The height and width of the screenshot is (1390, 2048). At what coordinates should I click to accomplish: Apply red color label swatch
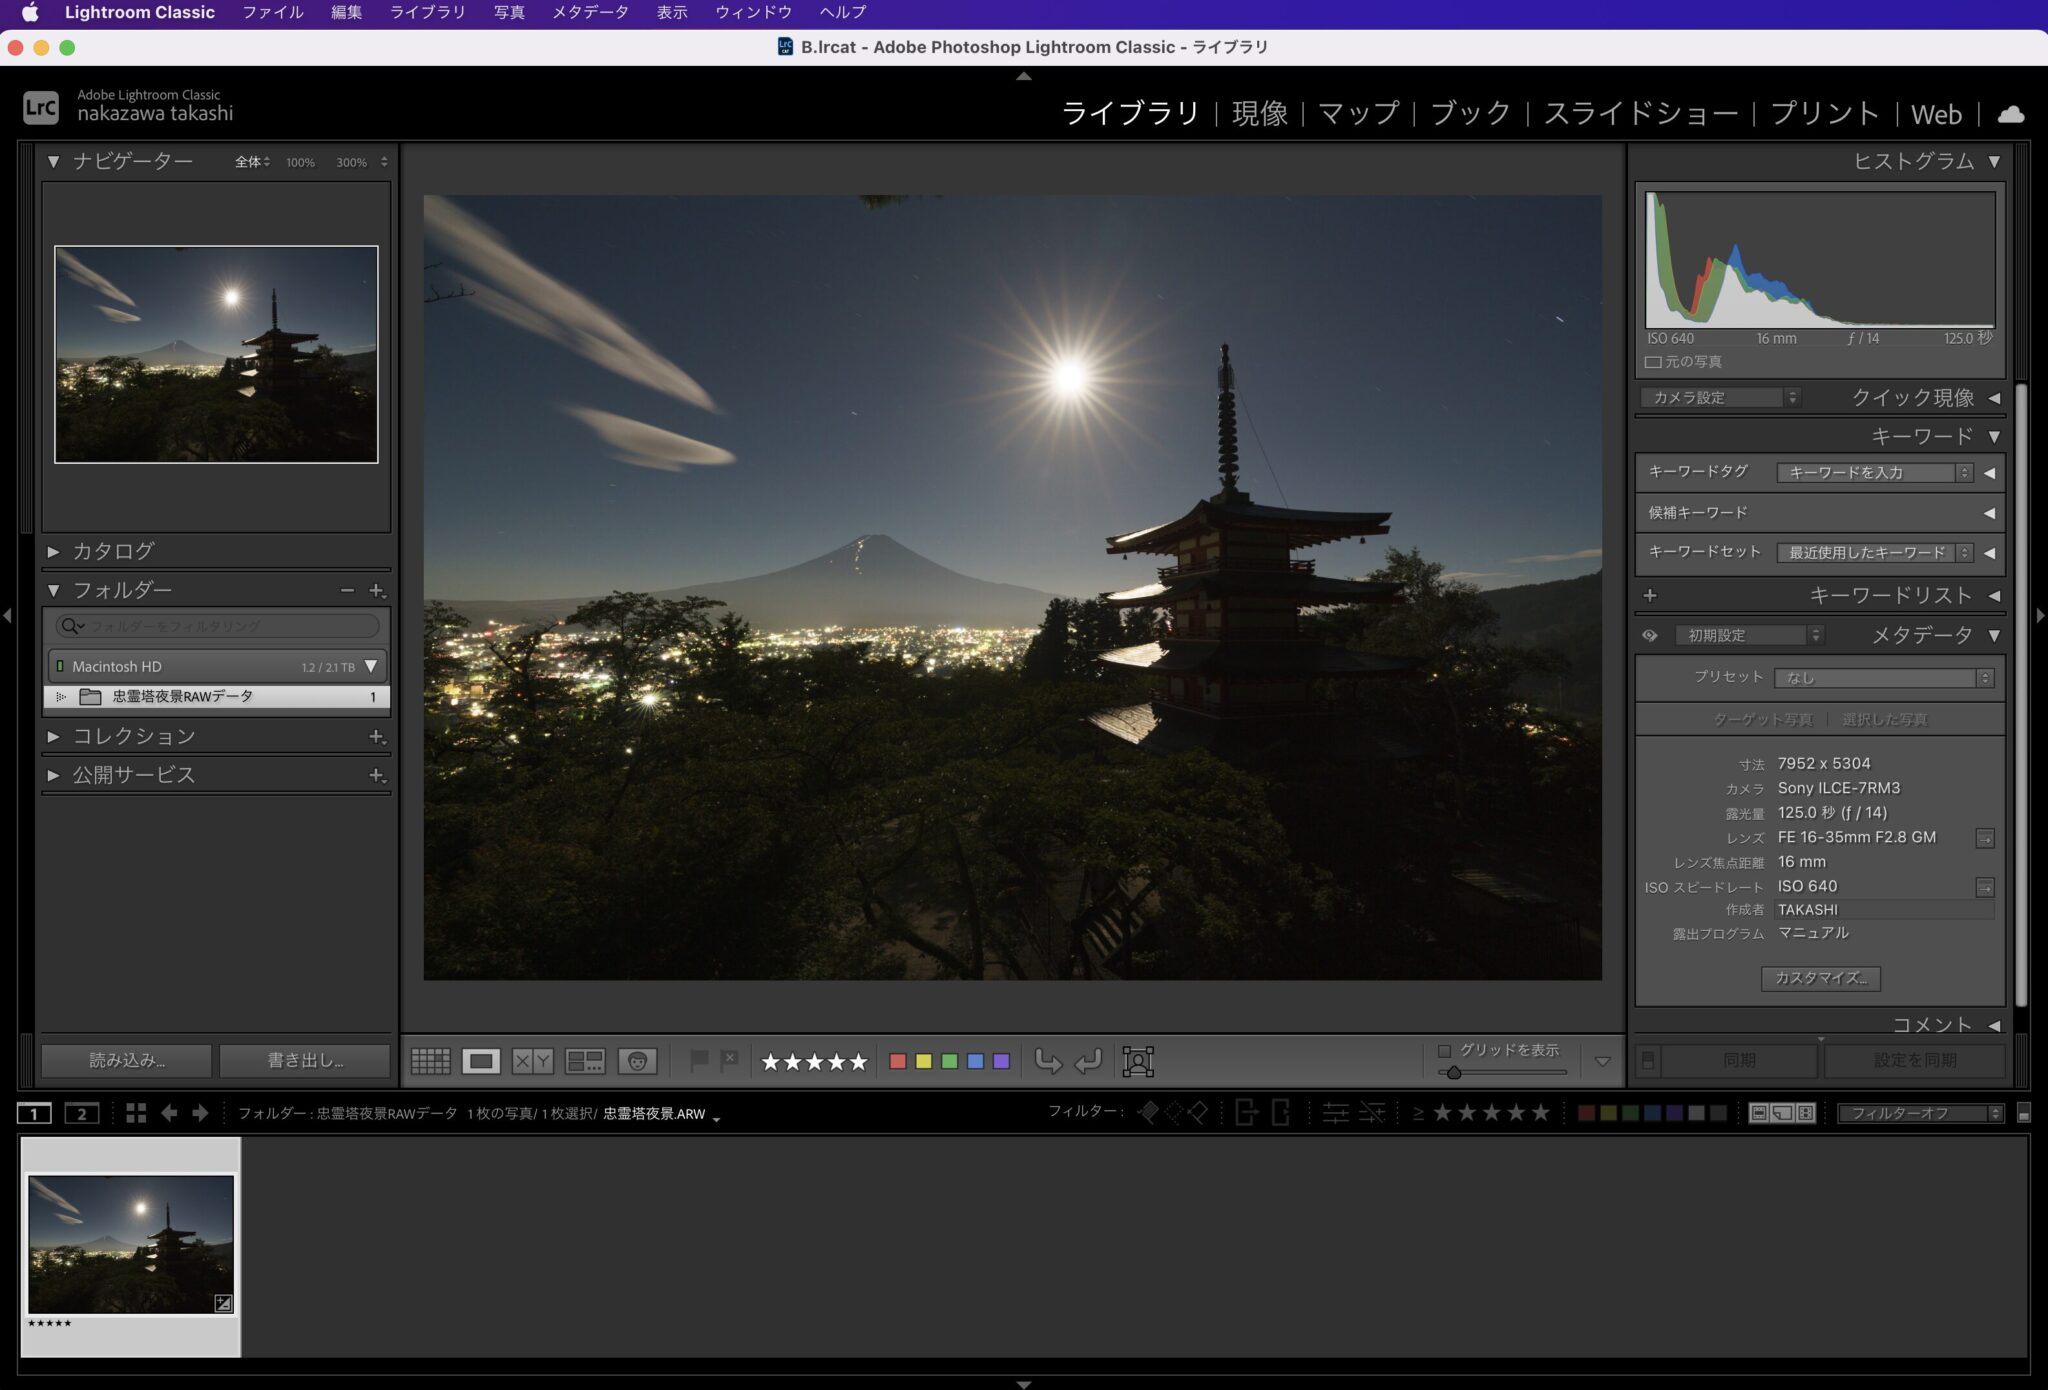click(897, 1061)
